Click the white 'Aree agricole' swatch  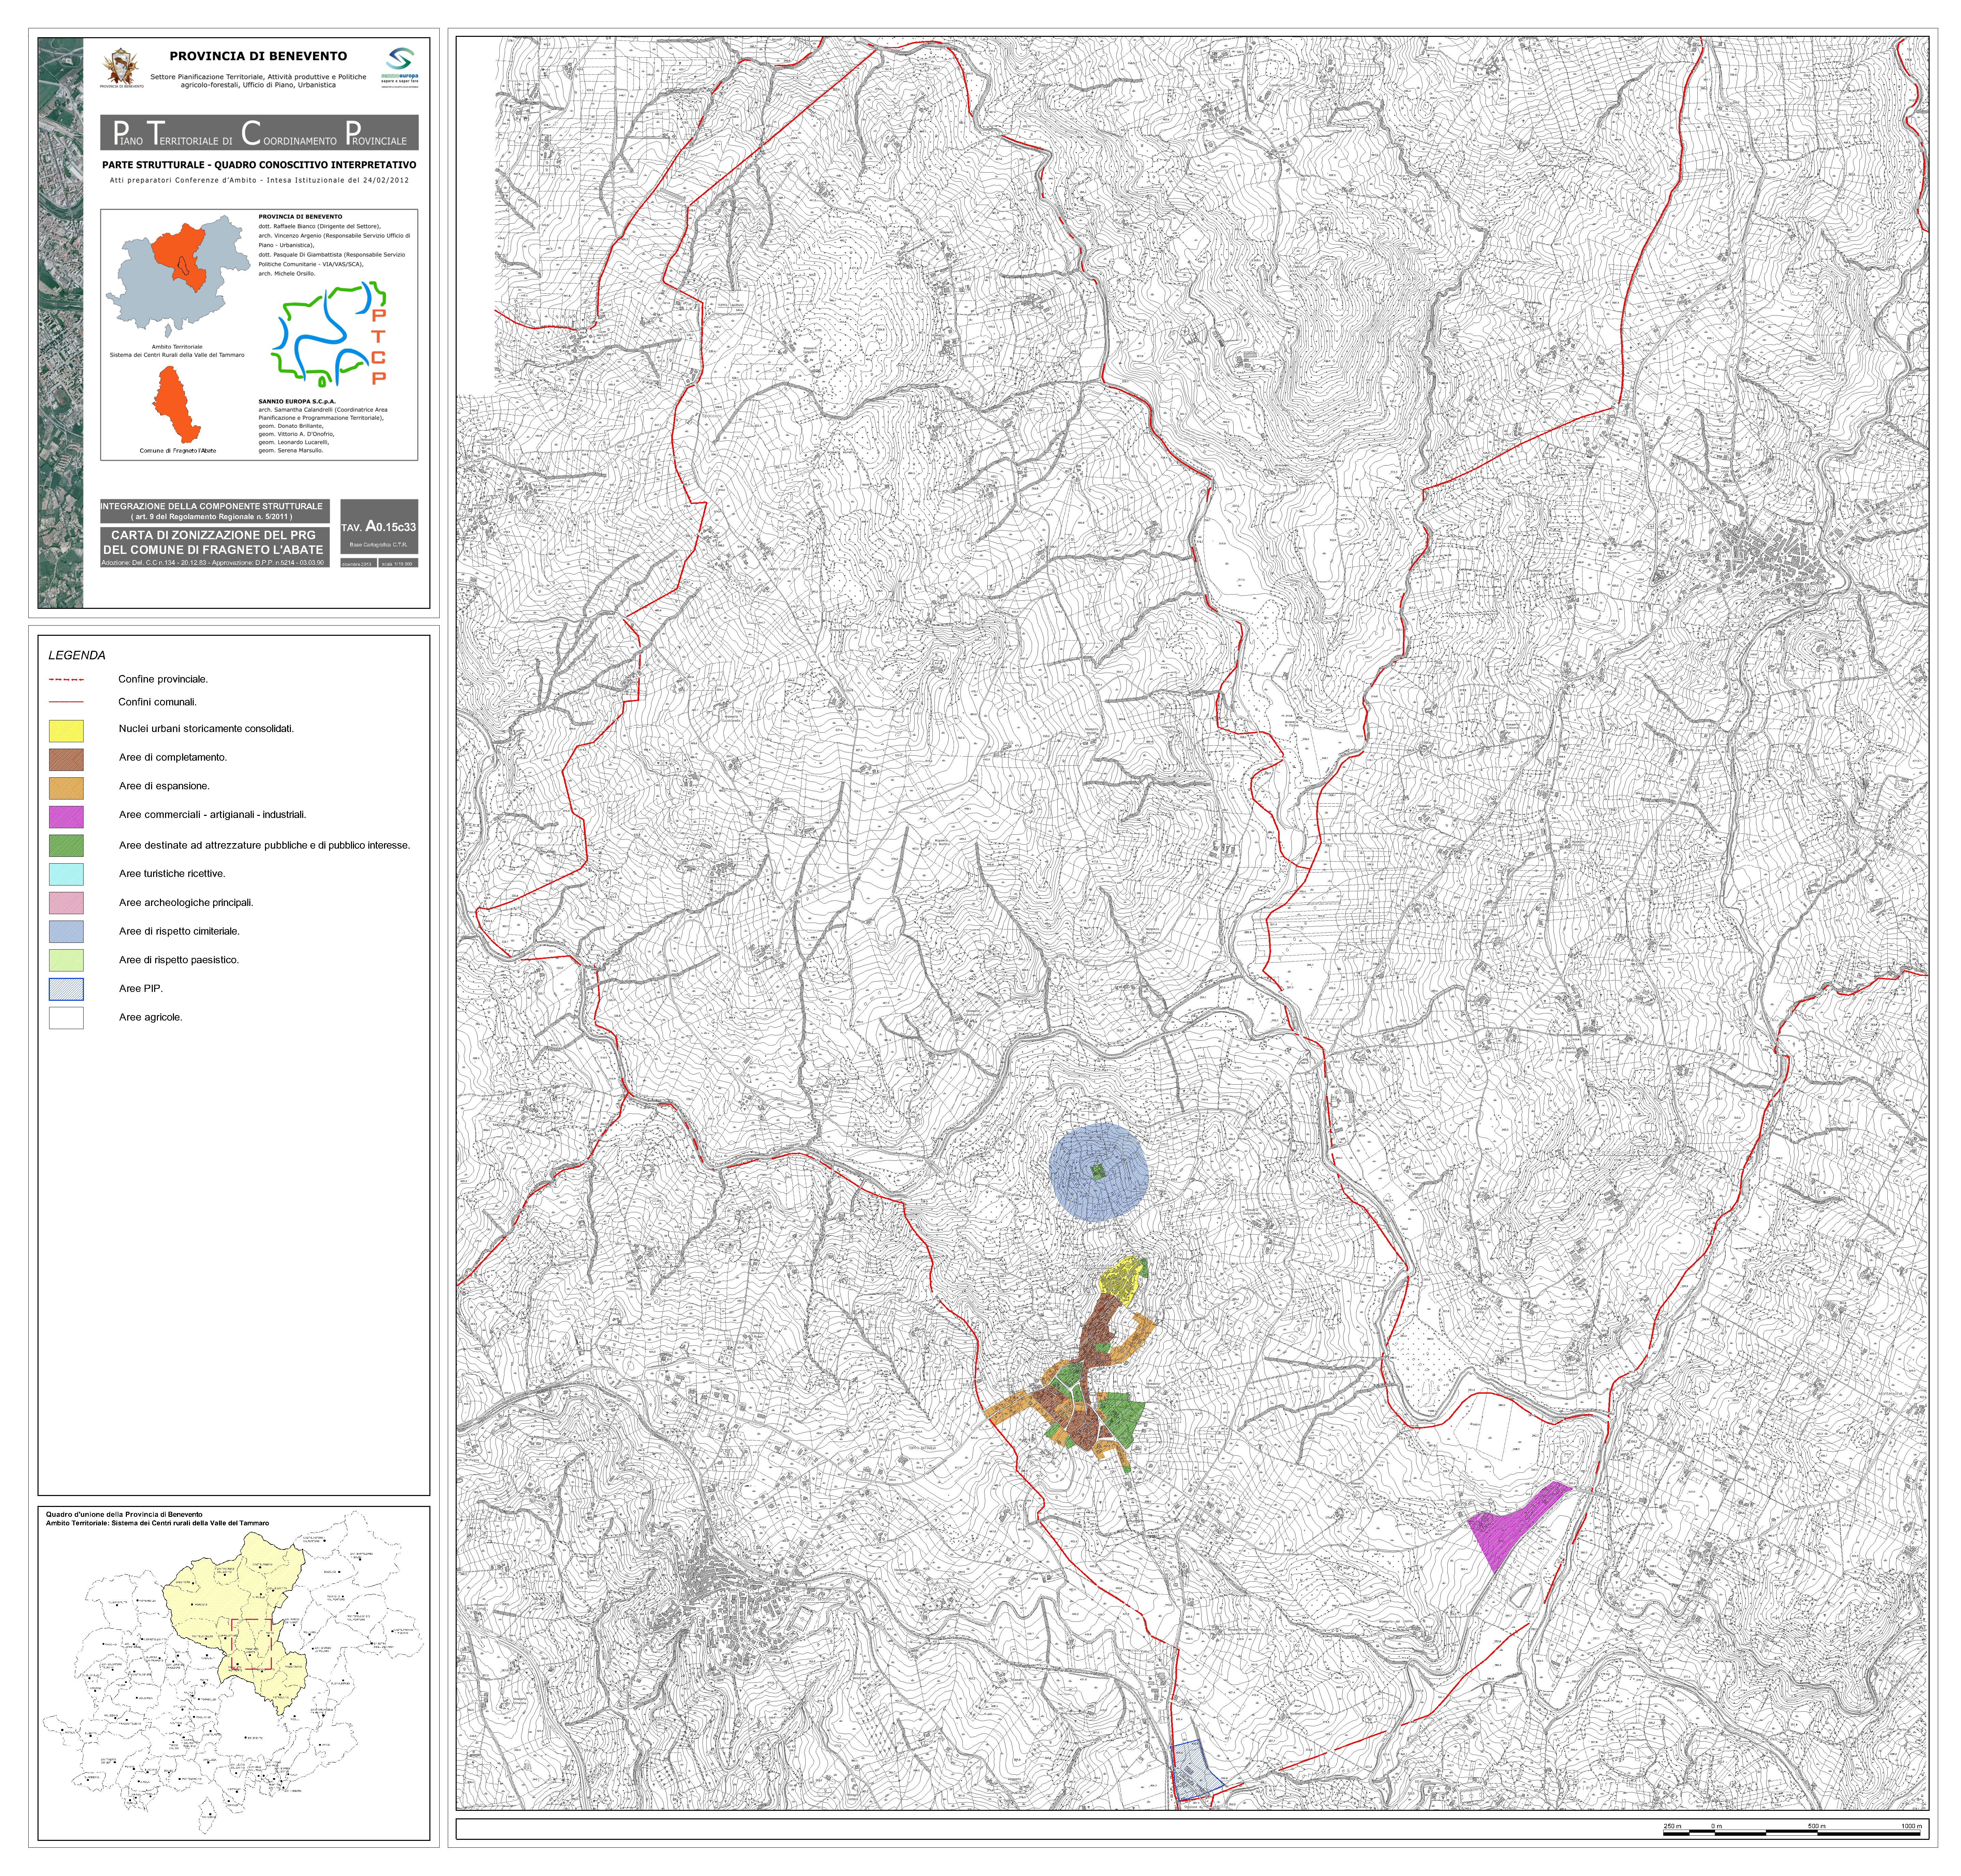[66, 1018]
